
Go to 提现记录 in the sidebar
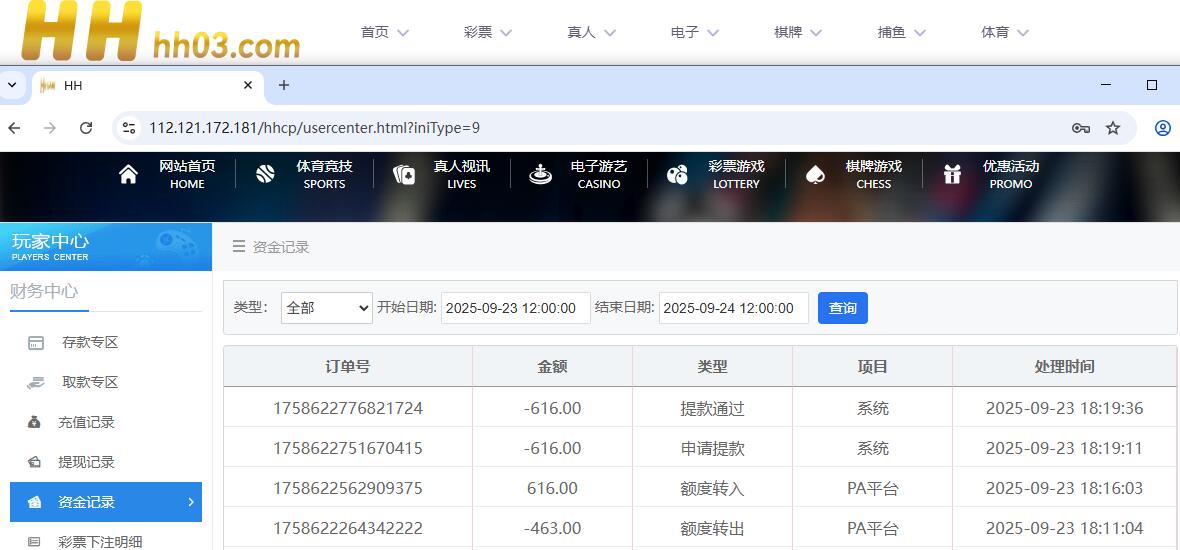[x=86, y=463]
